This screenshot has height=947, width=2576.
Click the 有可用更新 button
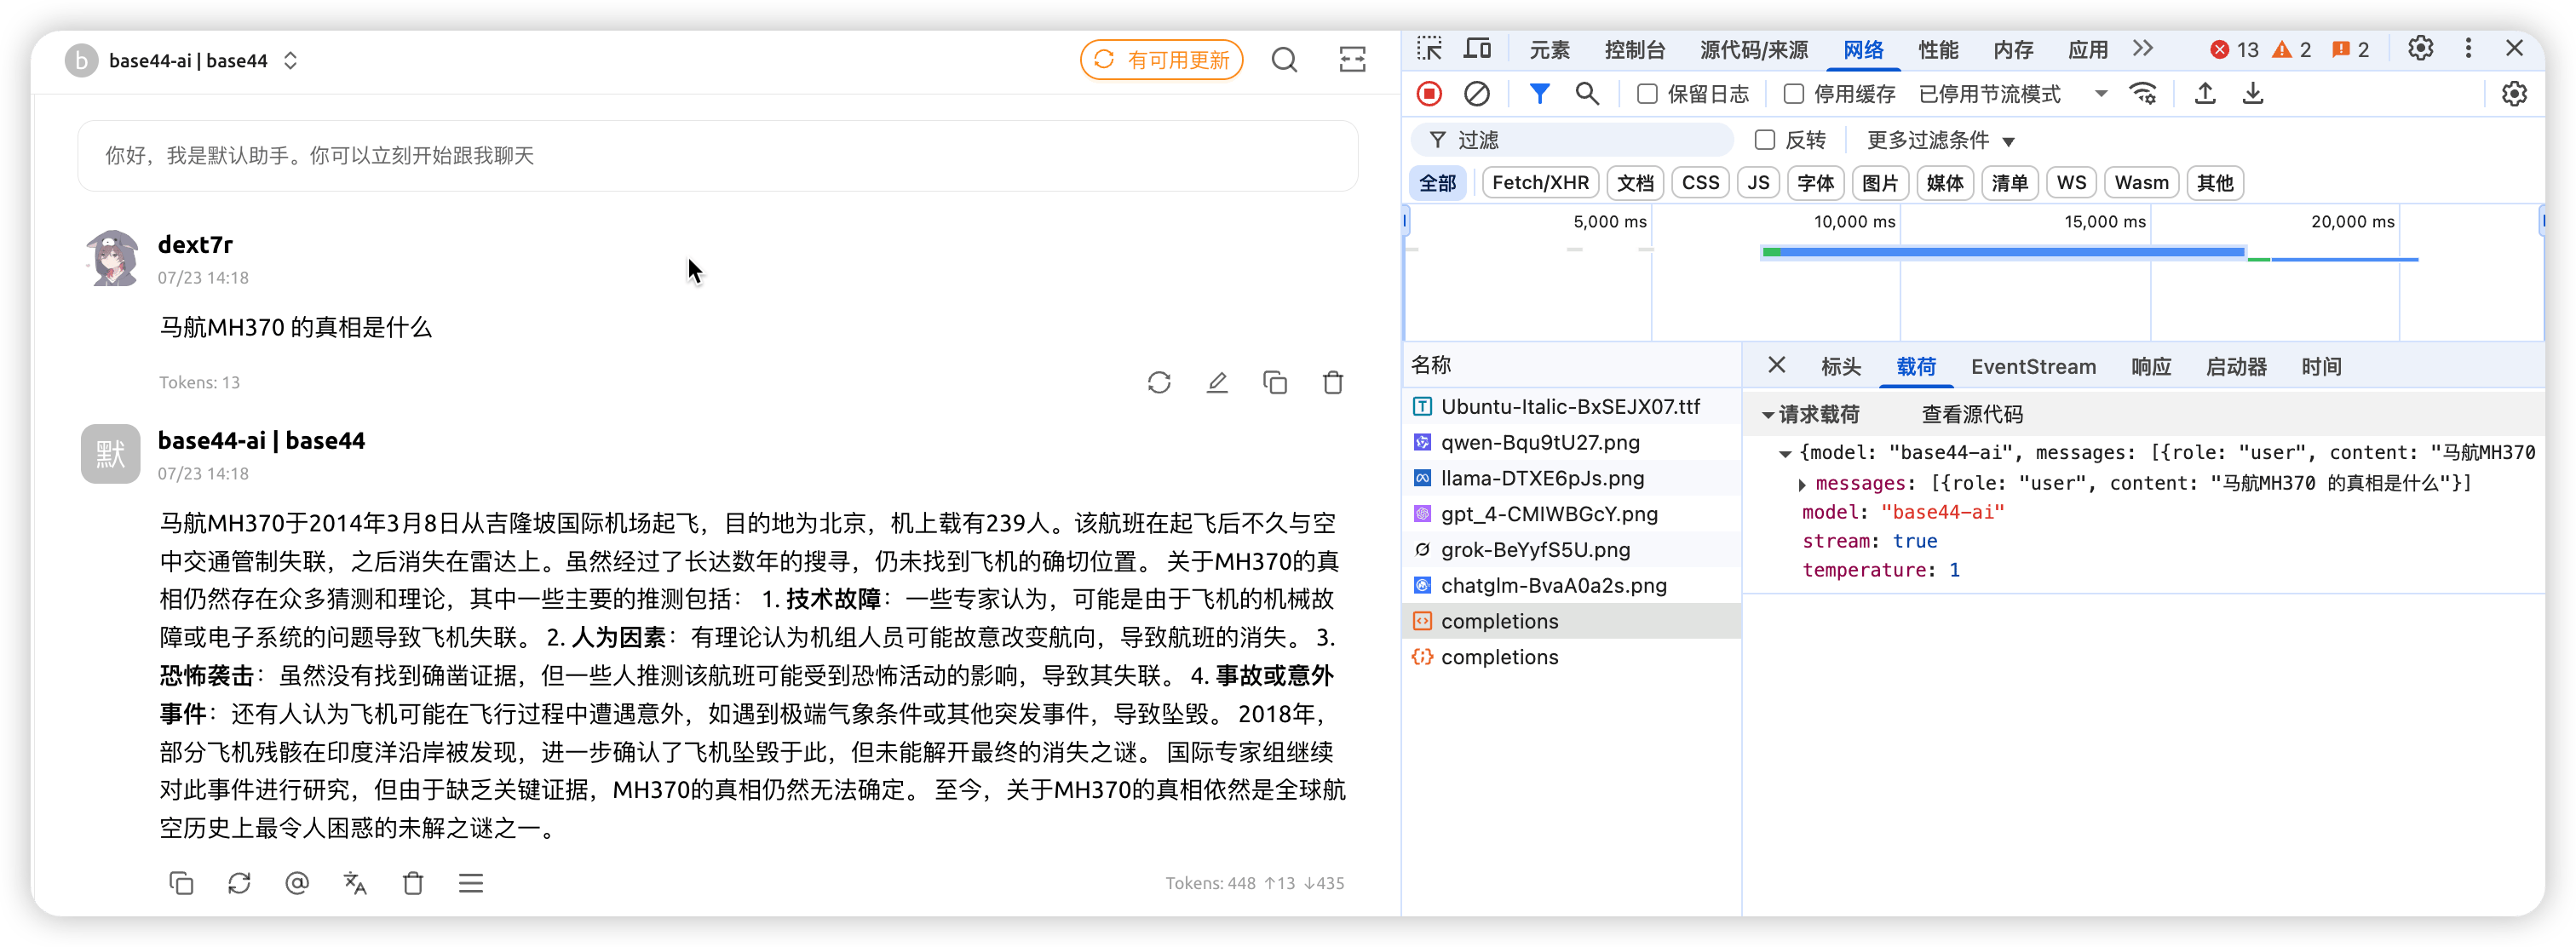pos(1161,60)
